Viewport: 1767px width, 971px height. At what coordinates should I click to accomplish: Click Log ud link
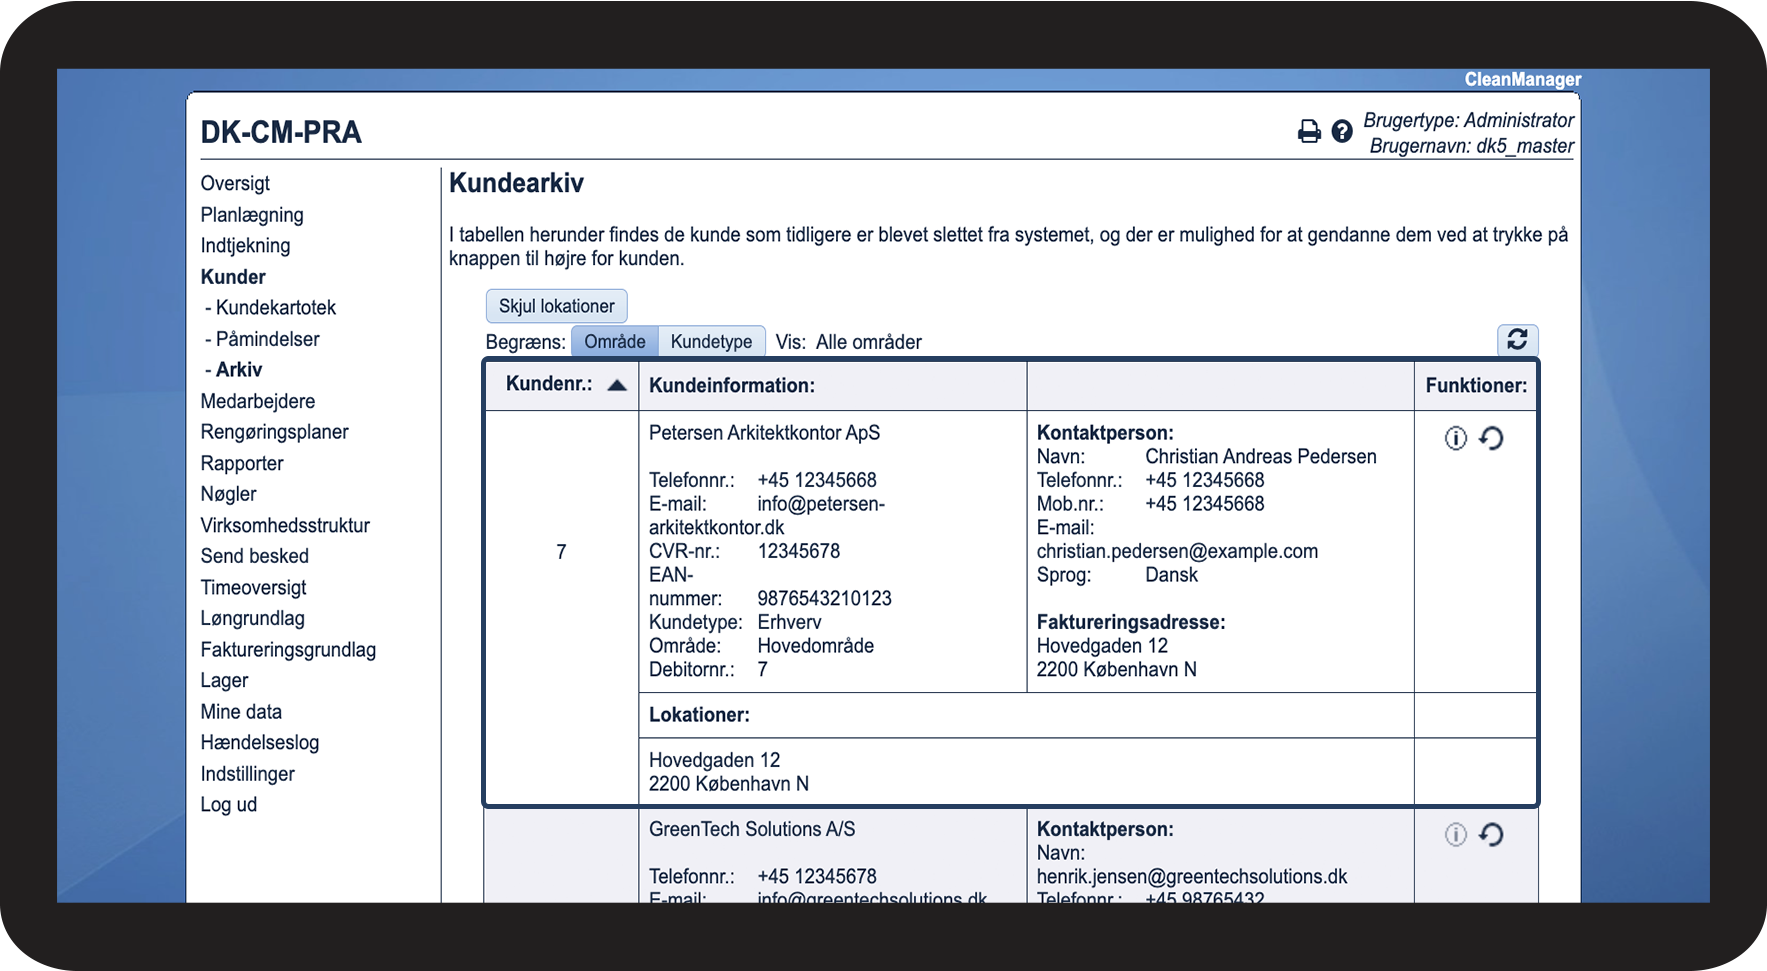coord(228,805)
